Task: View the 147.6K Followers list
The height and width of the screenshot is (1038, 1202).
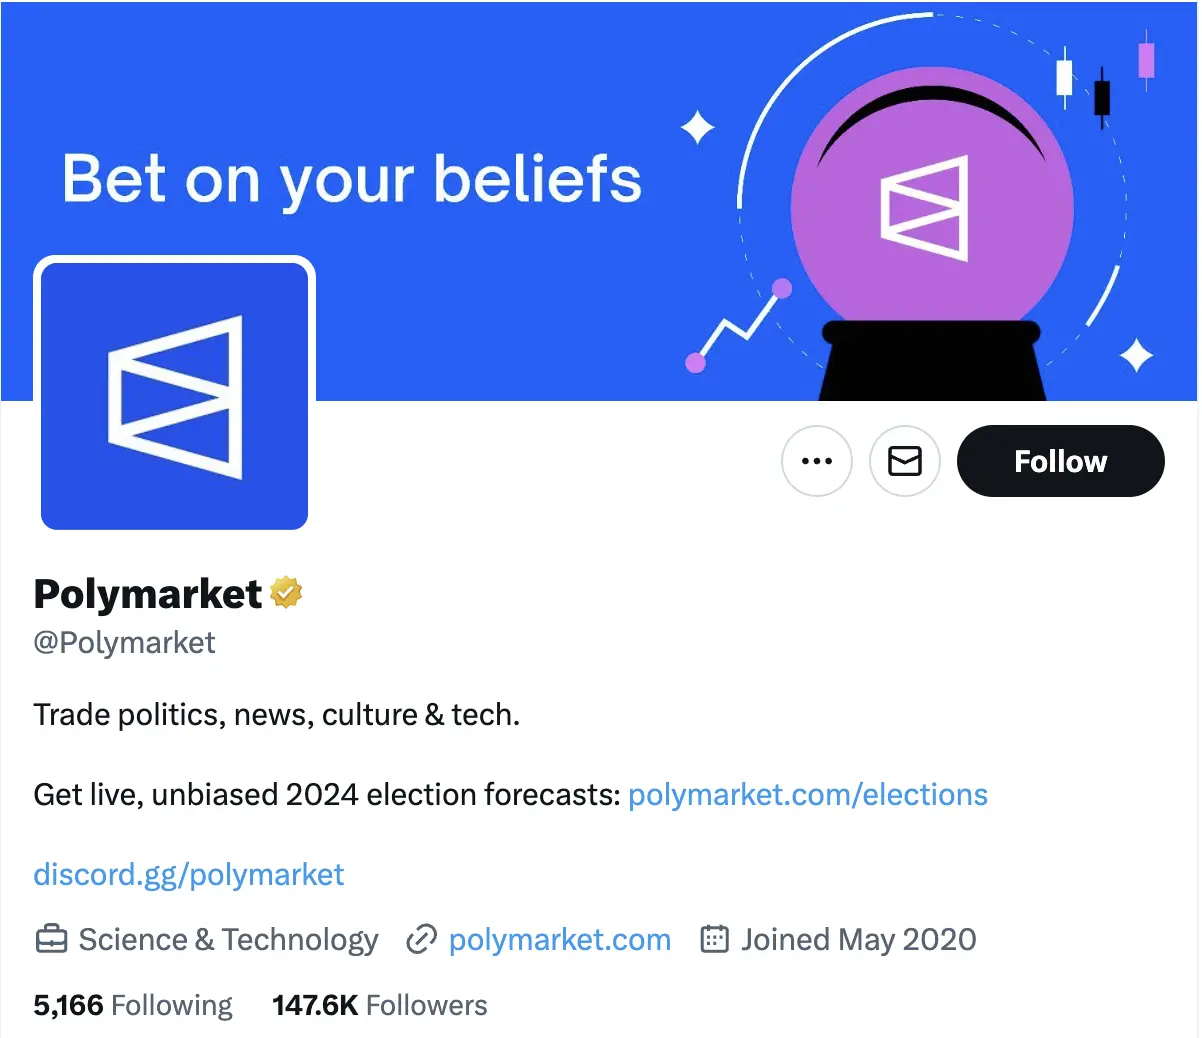Action: click(380, 1004)
